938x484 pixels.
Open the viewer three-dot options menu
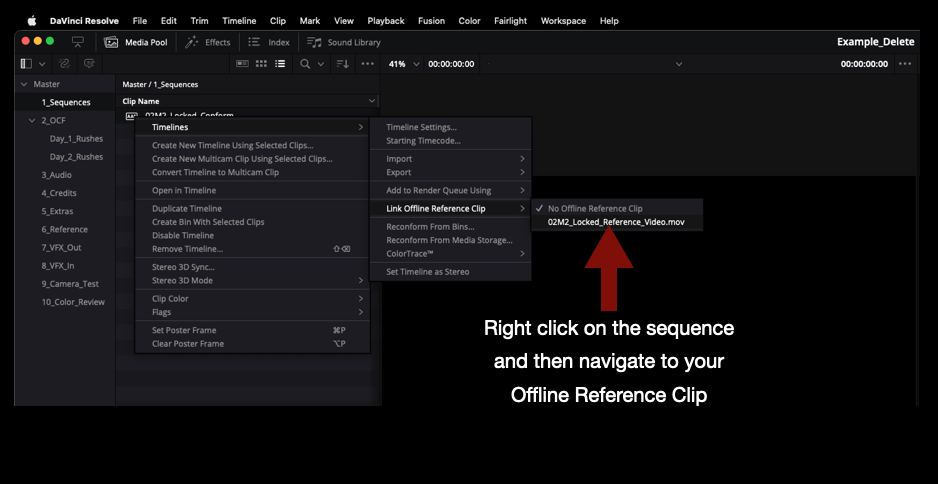click(x=905, y=63)
